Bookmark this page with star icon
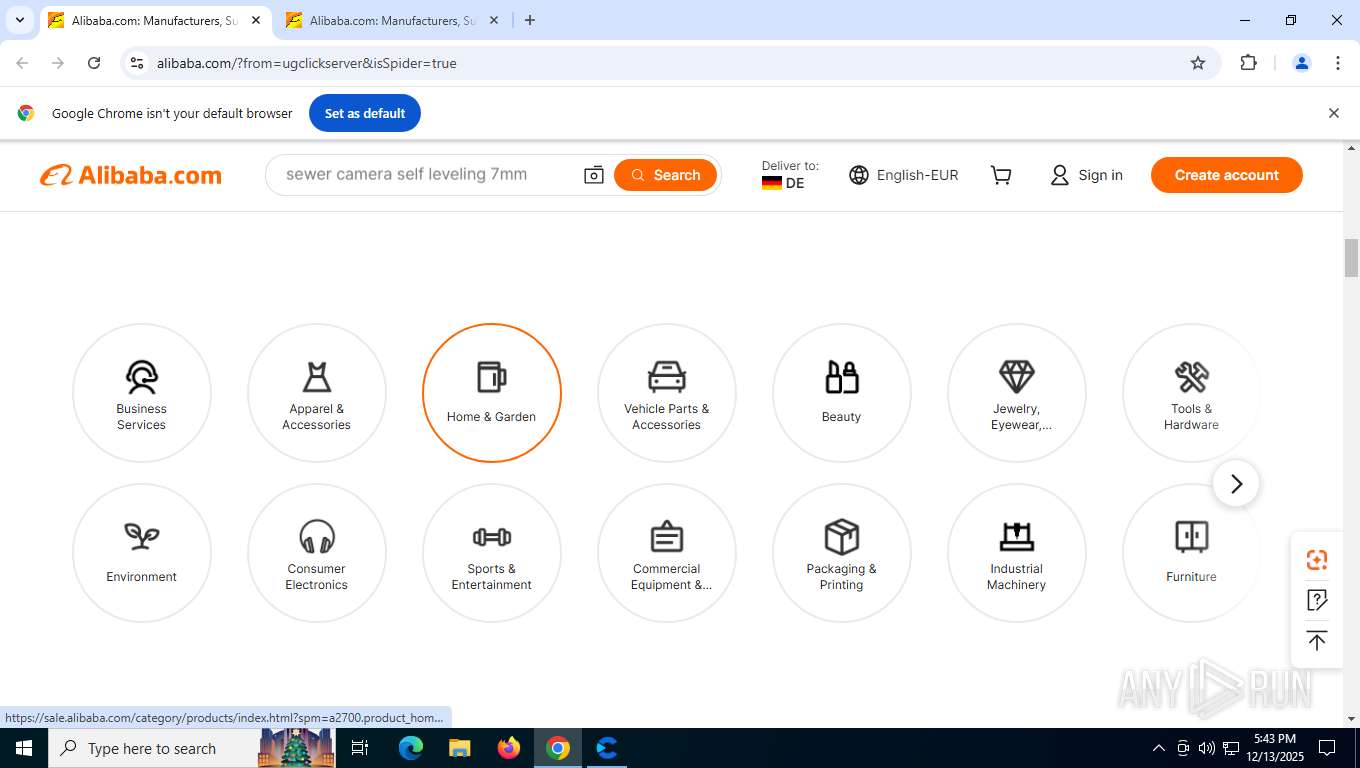The height and width of the screenshot is (768, 1360). point(1198,63)
